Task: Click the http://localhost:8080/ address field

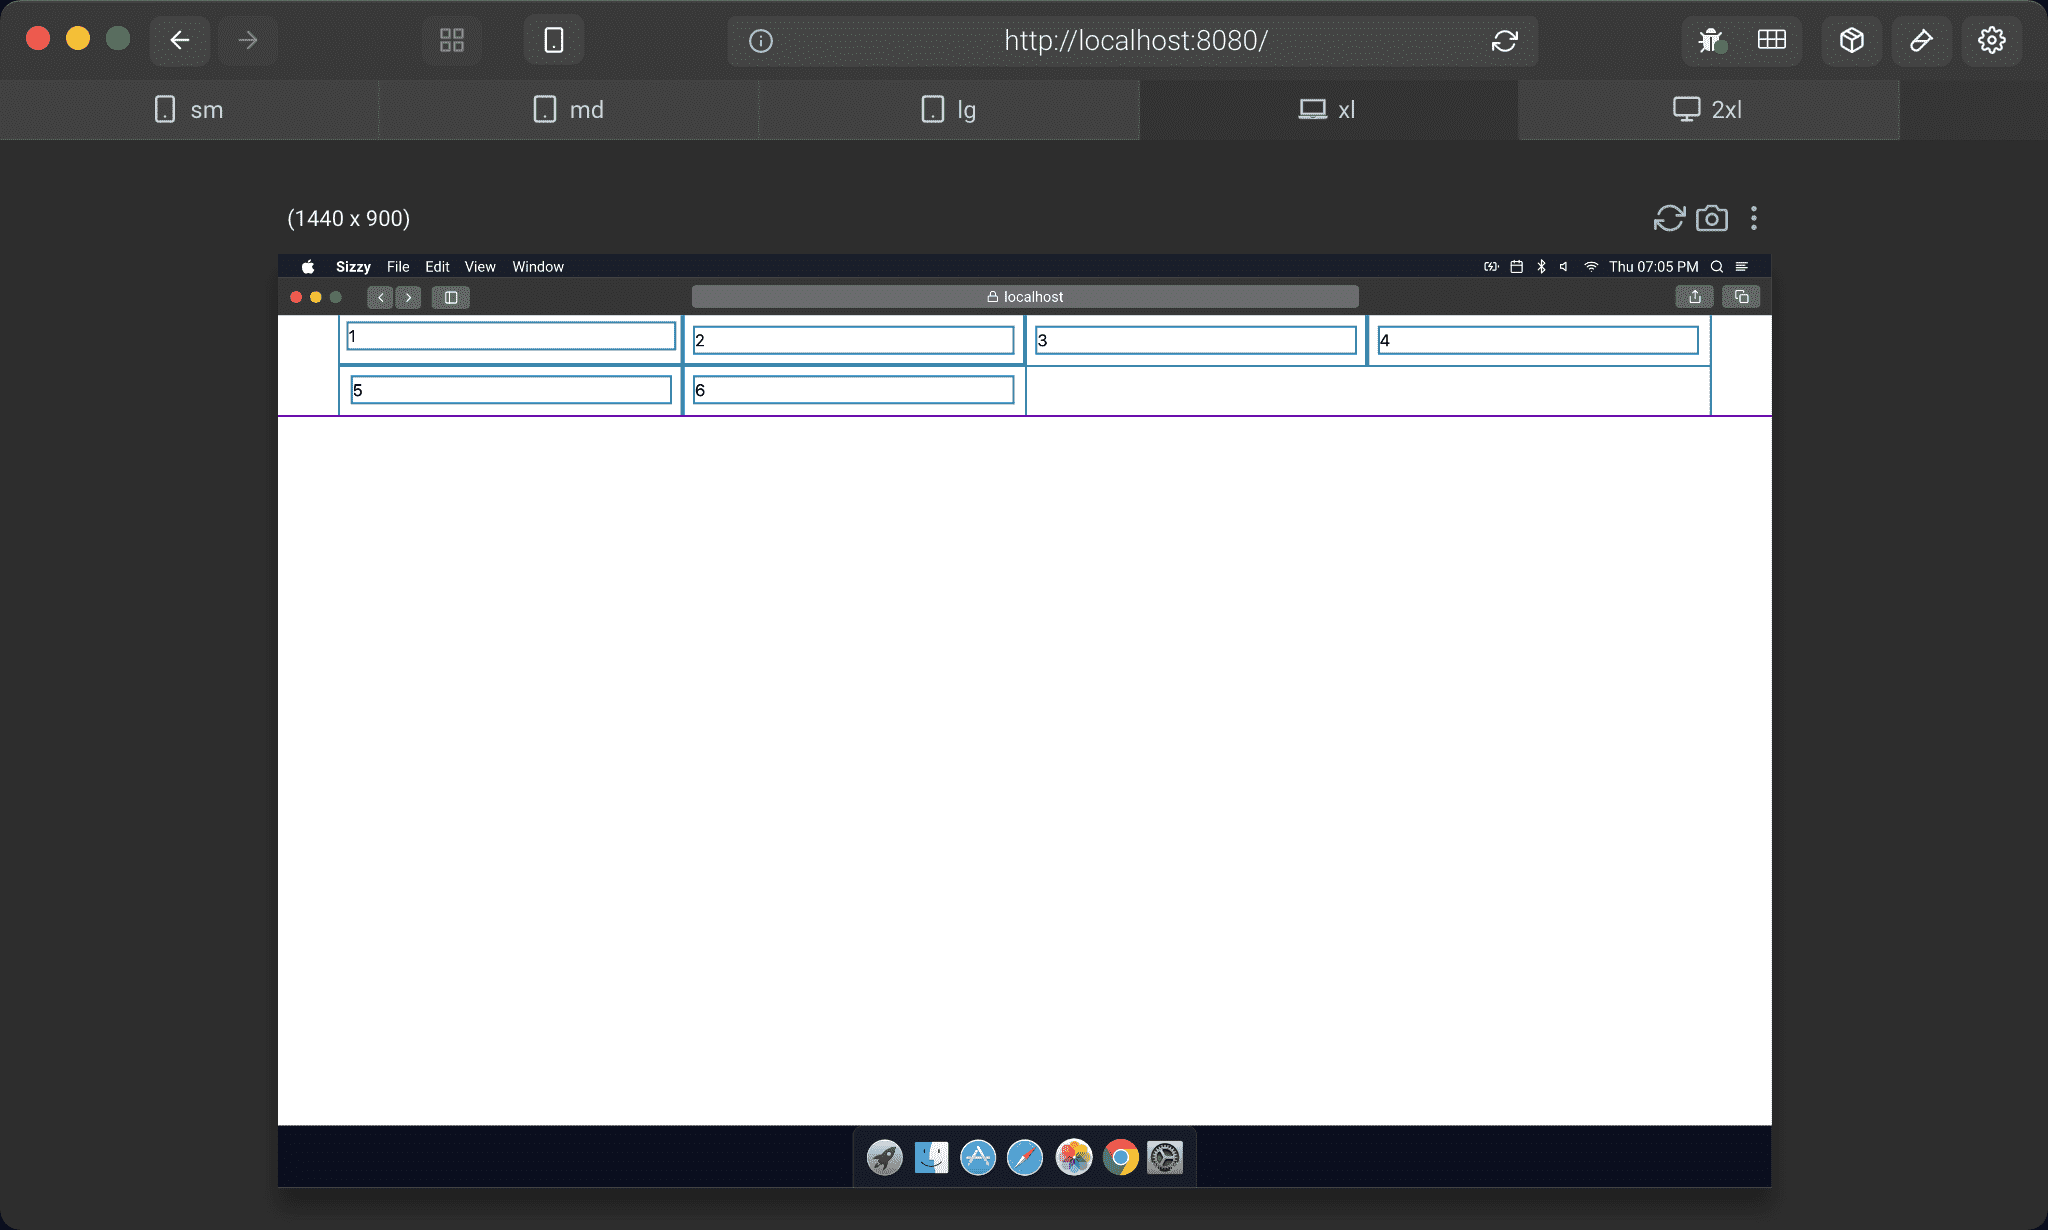Action: pyautogui.click(x=1133, y=41)
